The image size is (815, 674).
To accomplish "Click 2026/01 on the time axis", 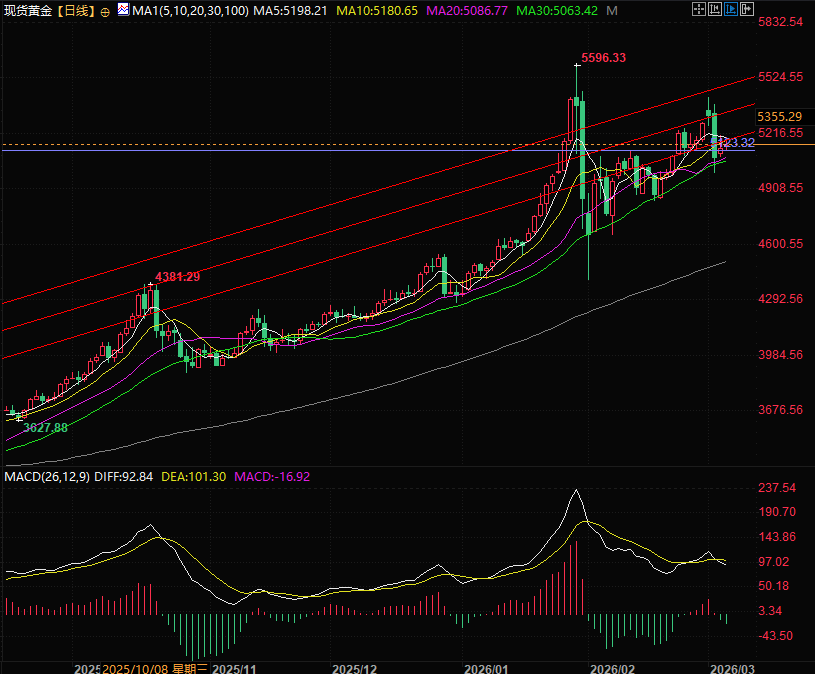I will pos(485,667).
